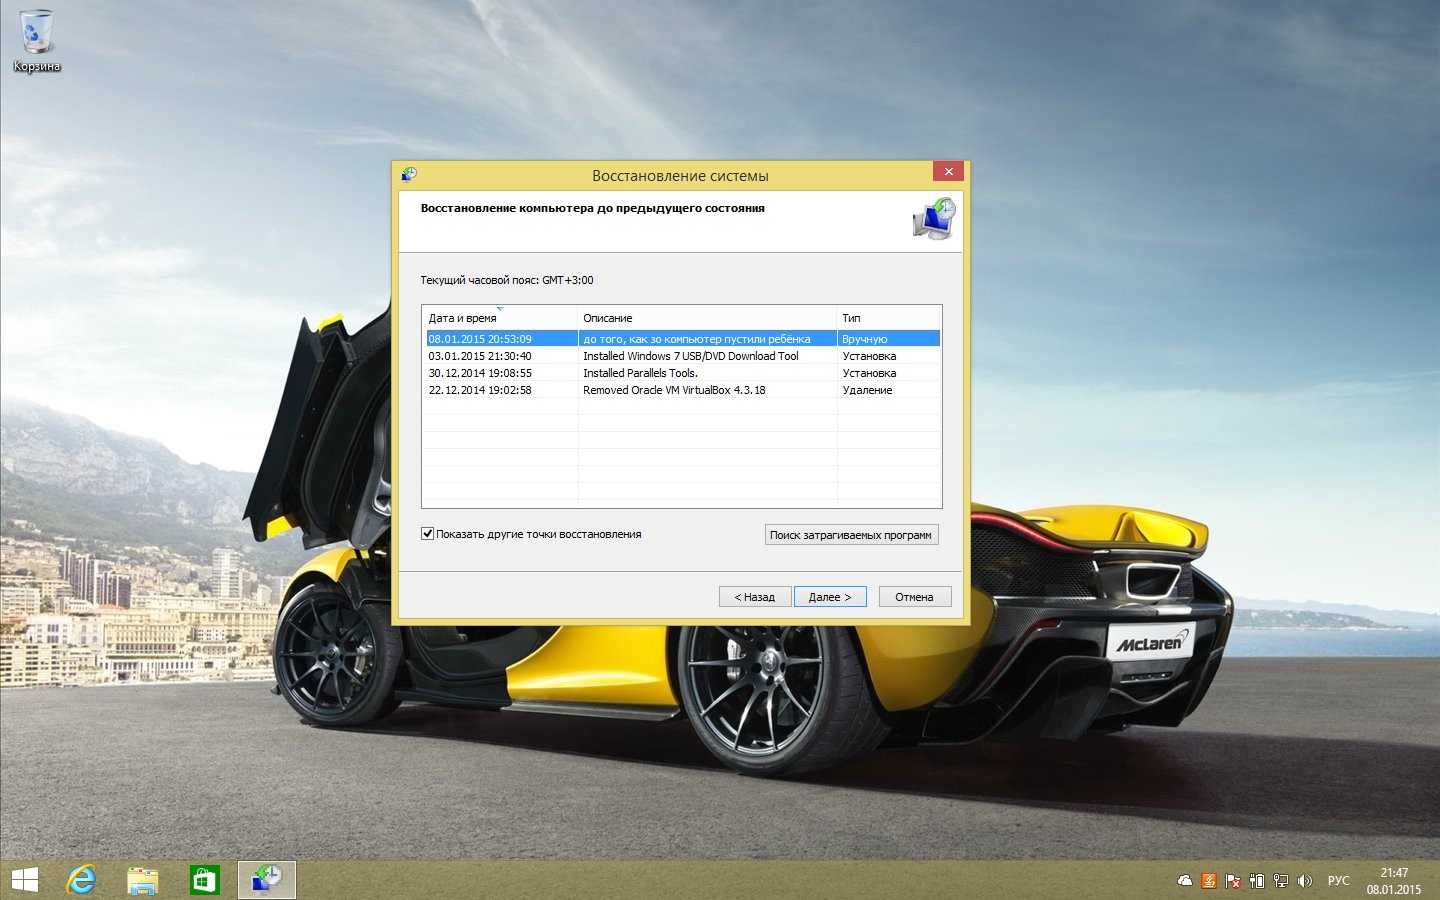The width and height of the screenshot is (1440, 900).
Task: Launch Internet Explorer from the taskbar
Action: (82, 880)
